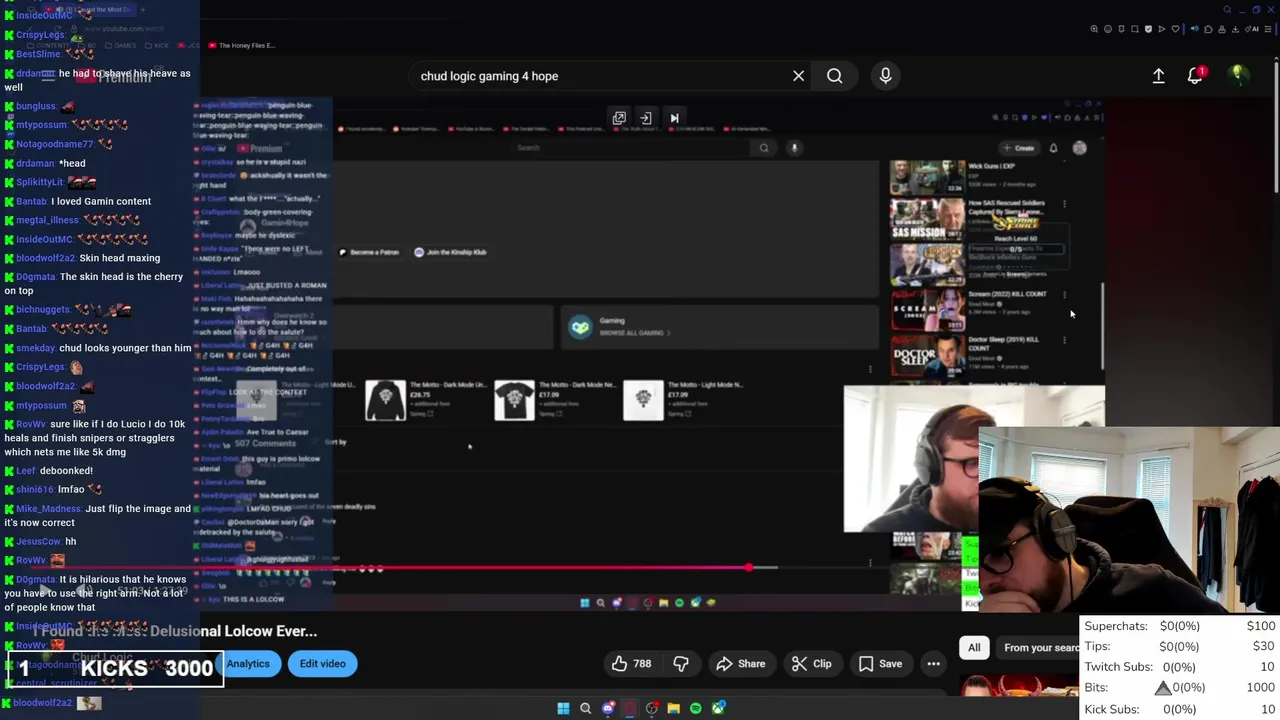Open the Analytics button
Viewport: 1280px width, 720px height.
[x=247, y=664]
